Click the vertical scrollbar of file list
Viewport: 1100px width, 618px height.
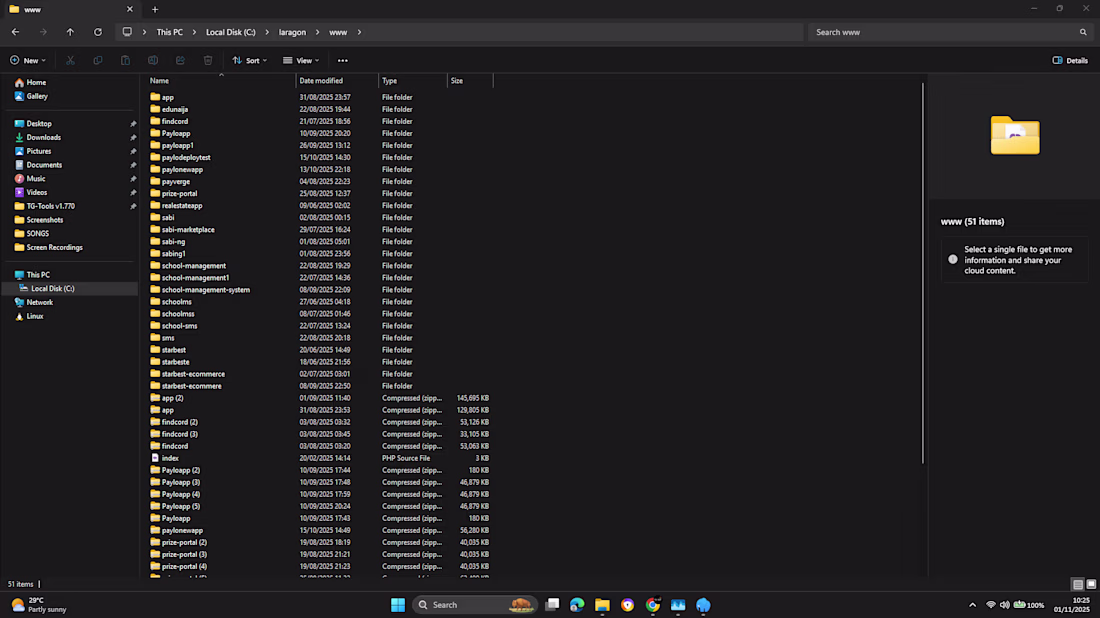[923, 274]
